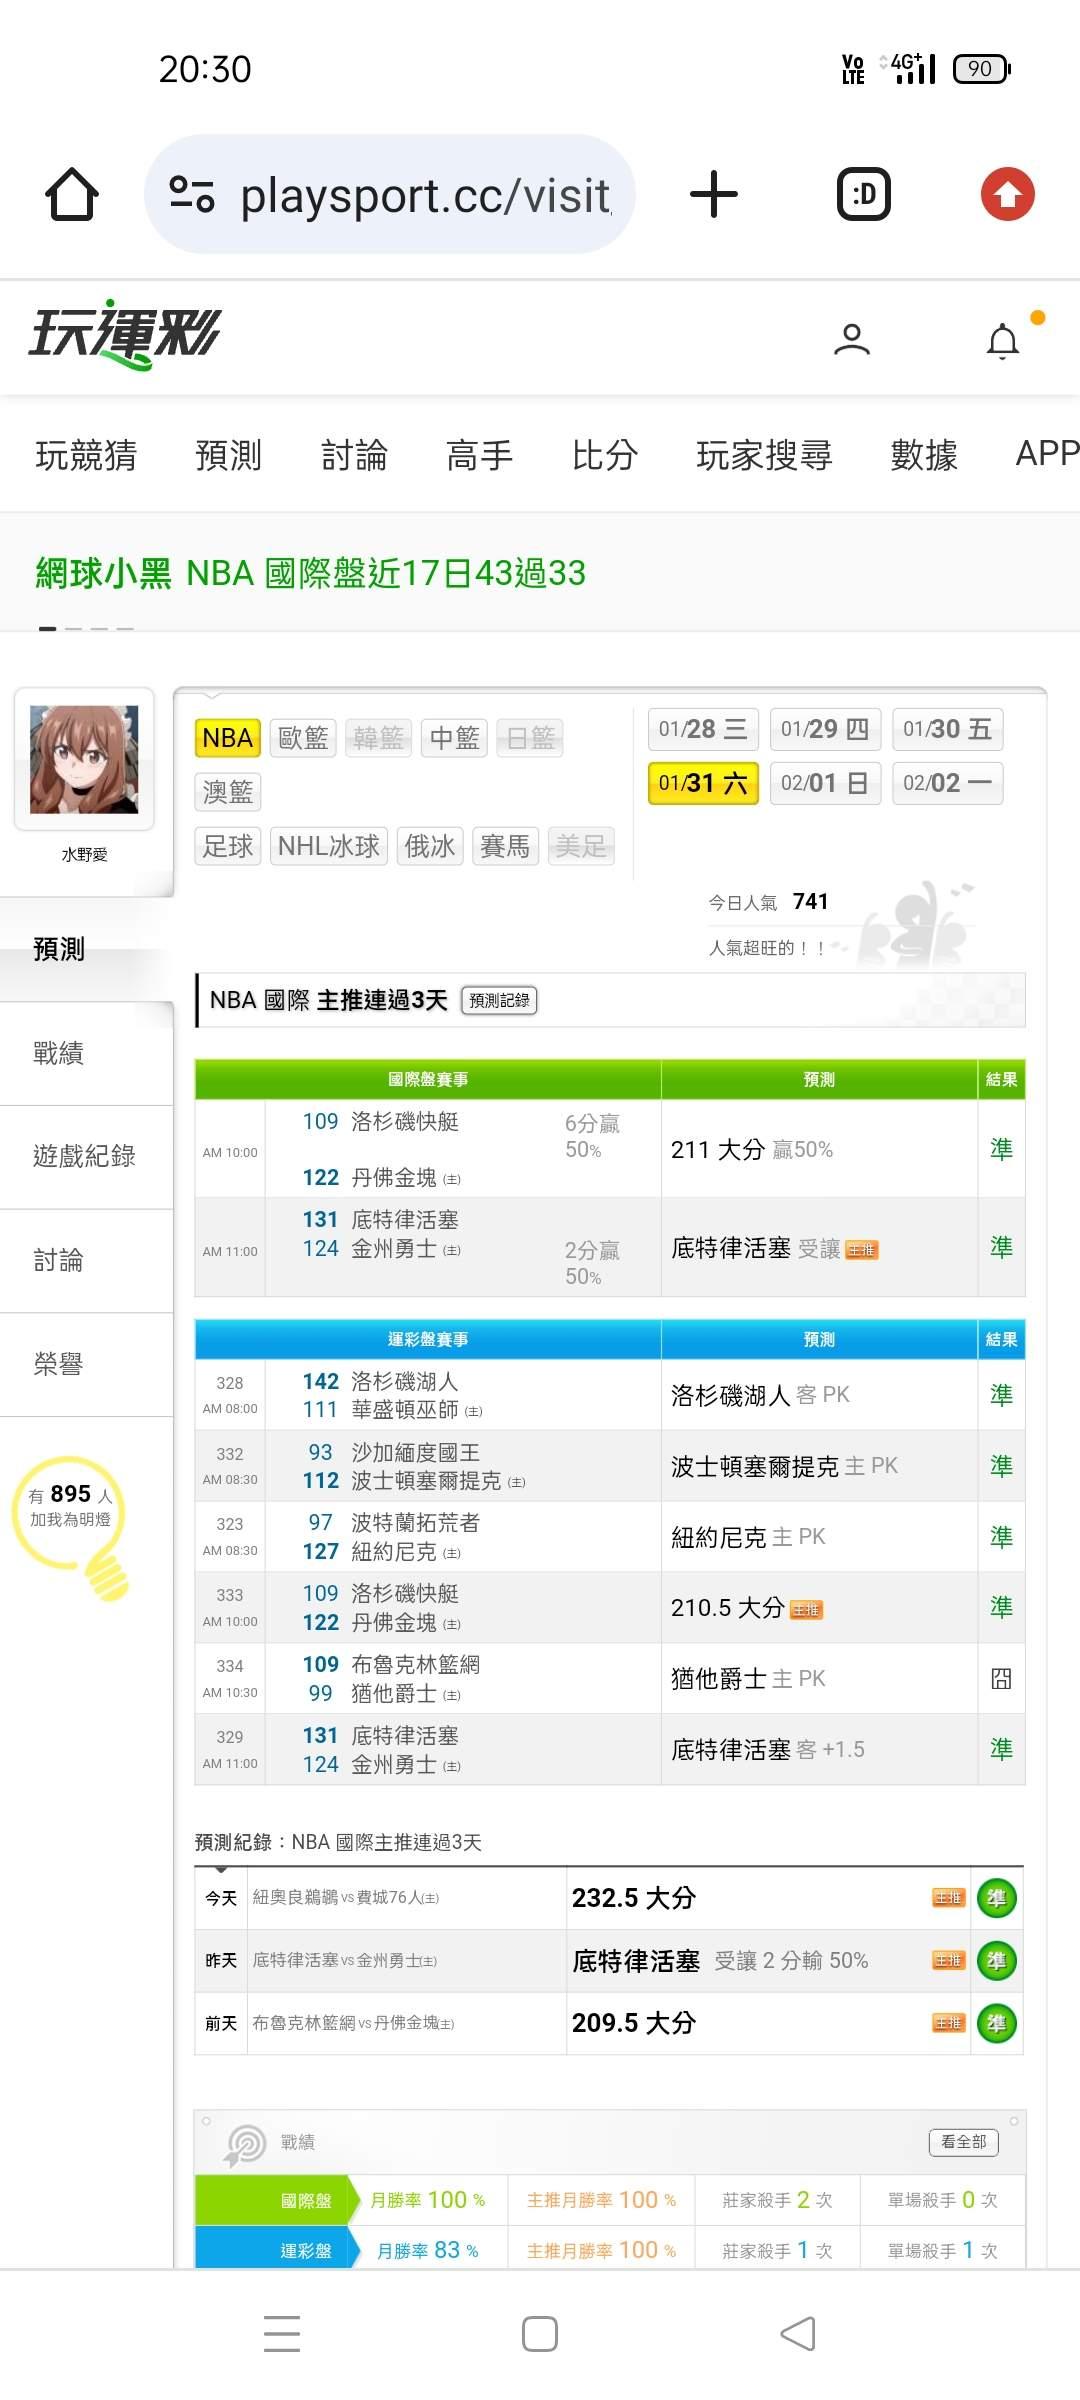
Task: Open the tab switcher icon
Action: point(864,194)
